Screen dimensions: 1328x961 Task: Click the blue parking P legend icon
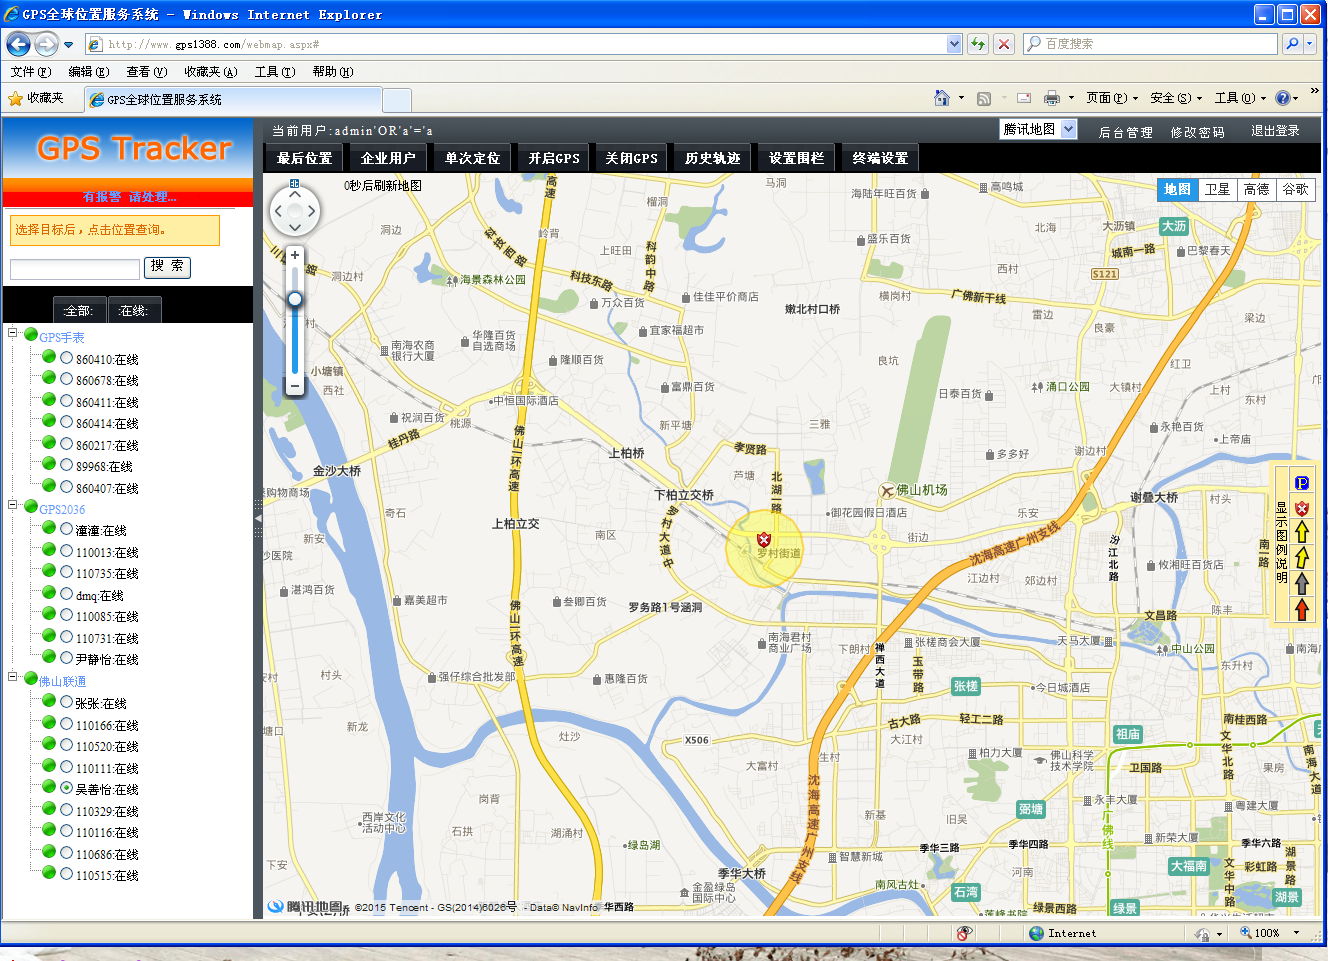(x=1302, y=484)
